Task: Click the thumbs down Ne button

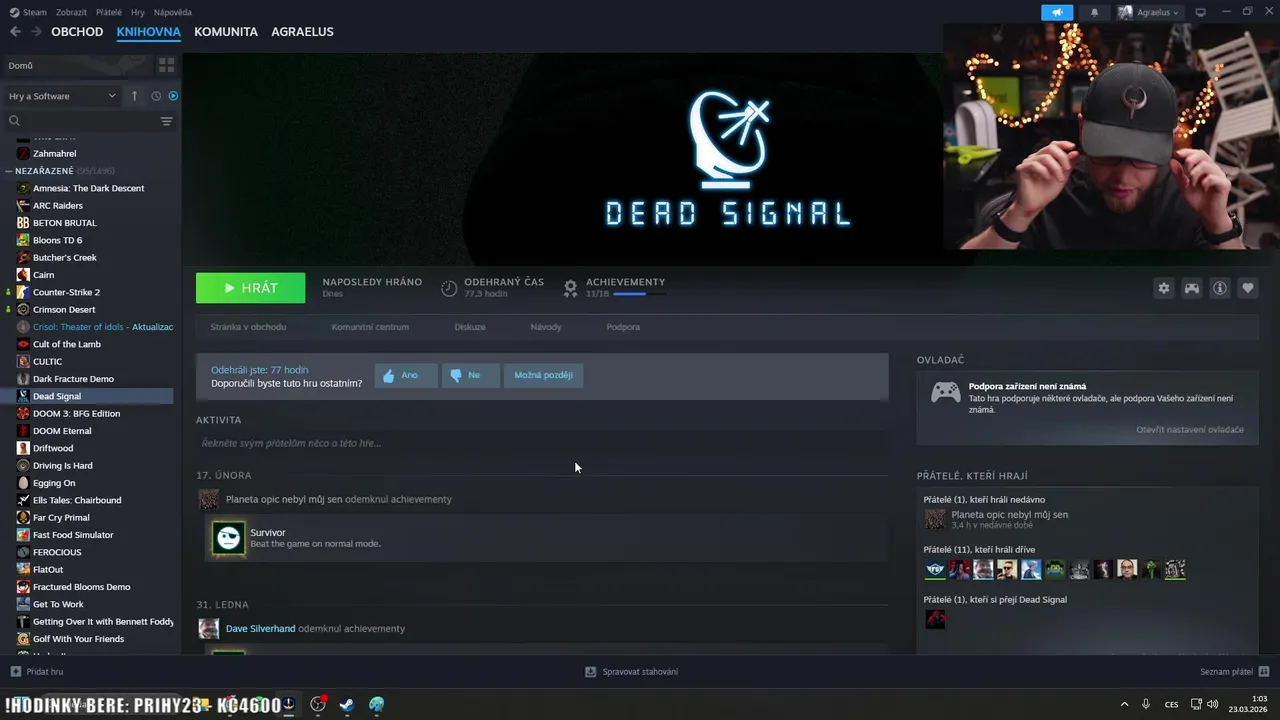Action: click(x=470, y=375)
